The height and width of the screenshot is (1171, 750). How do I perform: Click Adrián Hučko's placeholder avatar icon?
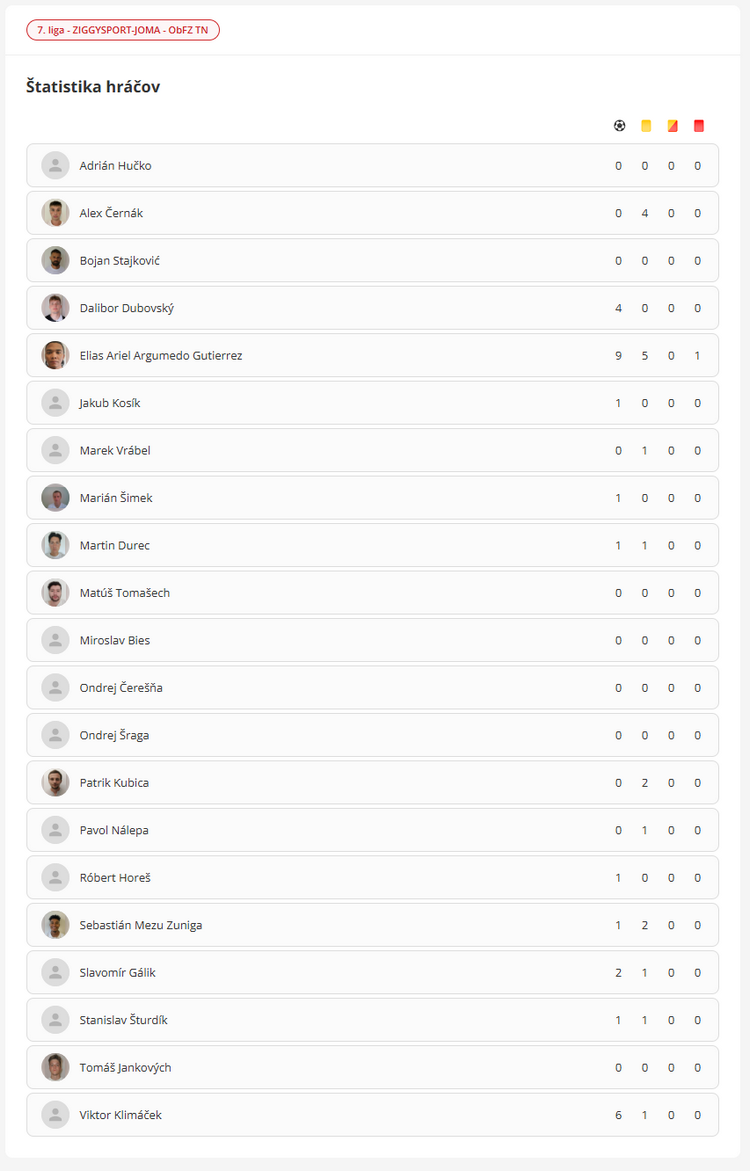55,166
